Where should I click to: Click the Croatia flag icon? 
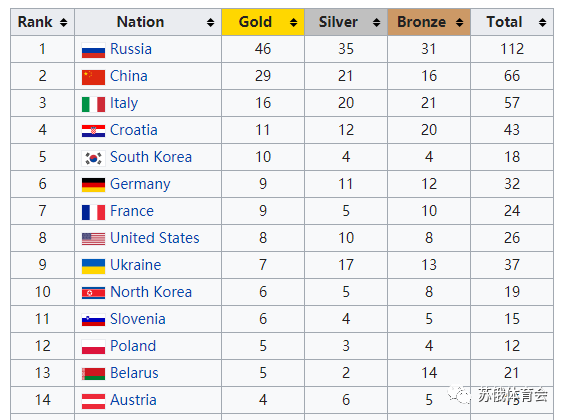tap(93, 131)
